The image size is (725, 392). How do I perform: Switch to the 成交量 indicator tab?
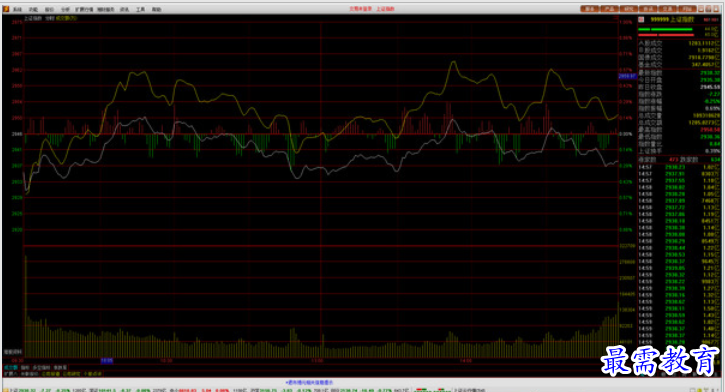(x=10, y=368)
